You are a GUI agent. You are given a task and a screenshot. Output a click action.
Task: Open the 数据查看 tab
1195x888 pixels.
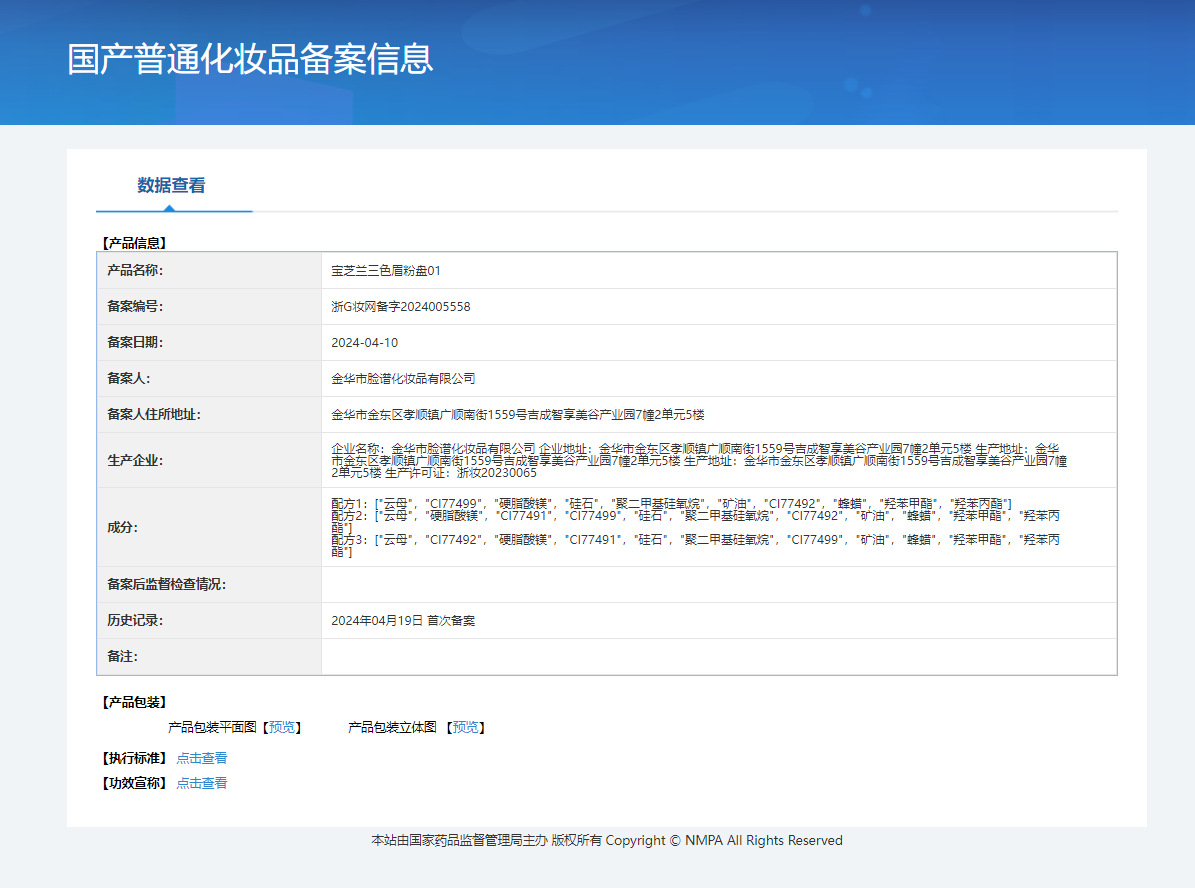point(171,185)
